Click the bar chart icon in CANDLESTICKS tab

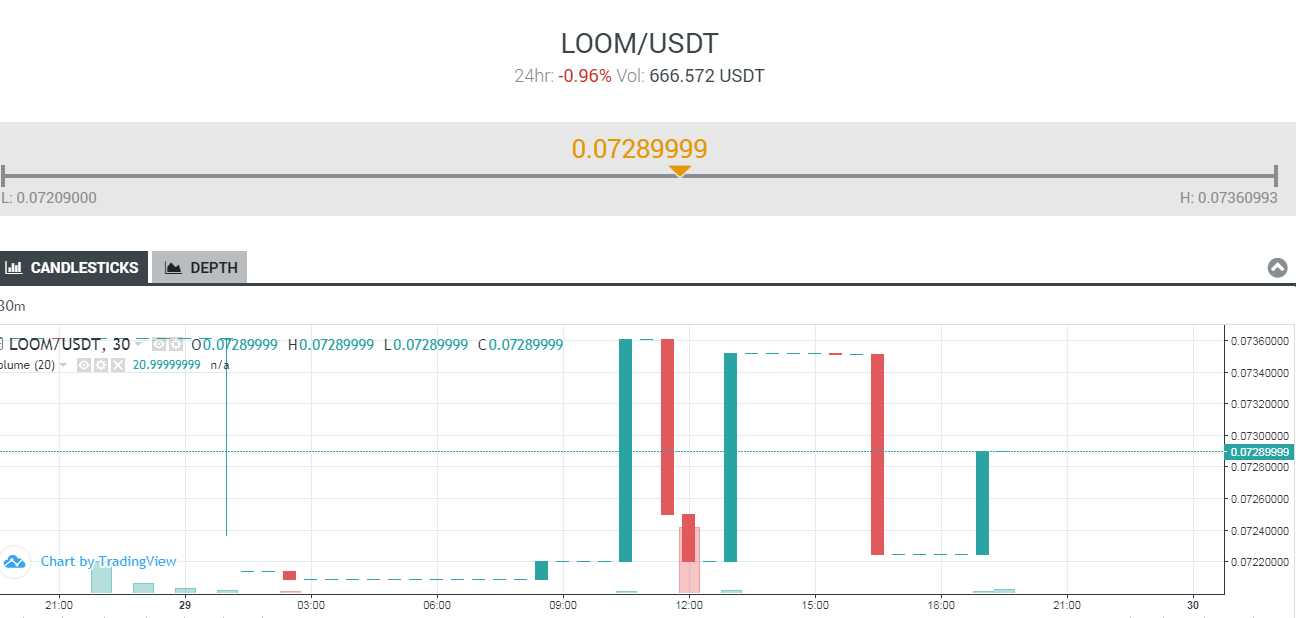[x=14, y=268]
